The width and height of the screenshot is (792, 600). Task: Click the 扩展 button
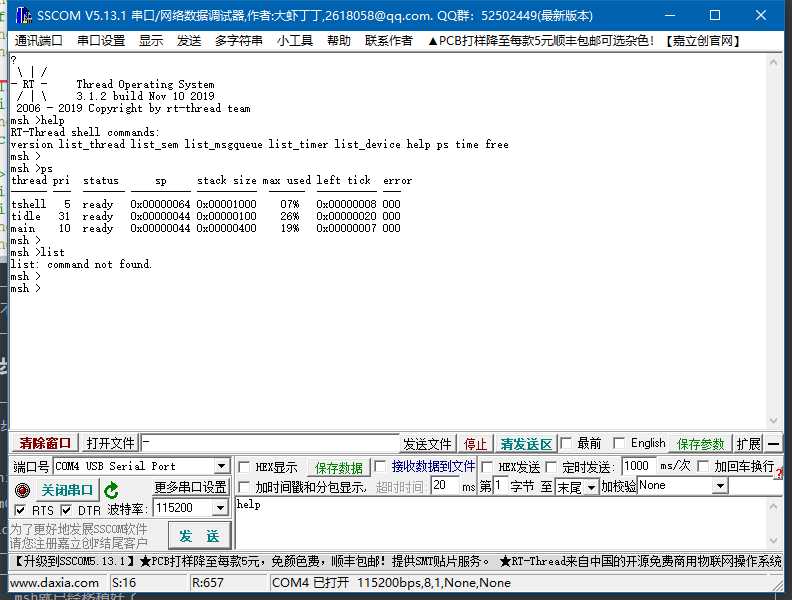748,444
